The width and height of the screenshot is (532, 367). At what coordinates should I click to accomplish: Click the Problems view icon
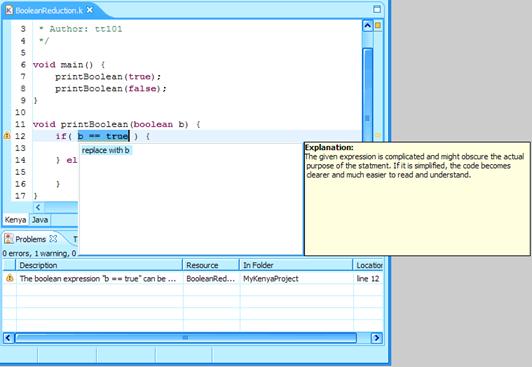[8, 239]
